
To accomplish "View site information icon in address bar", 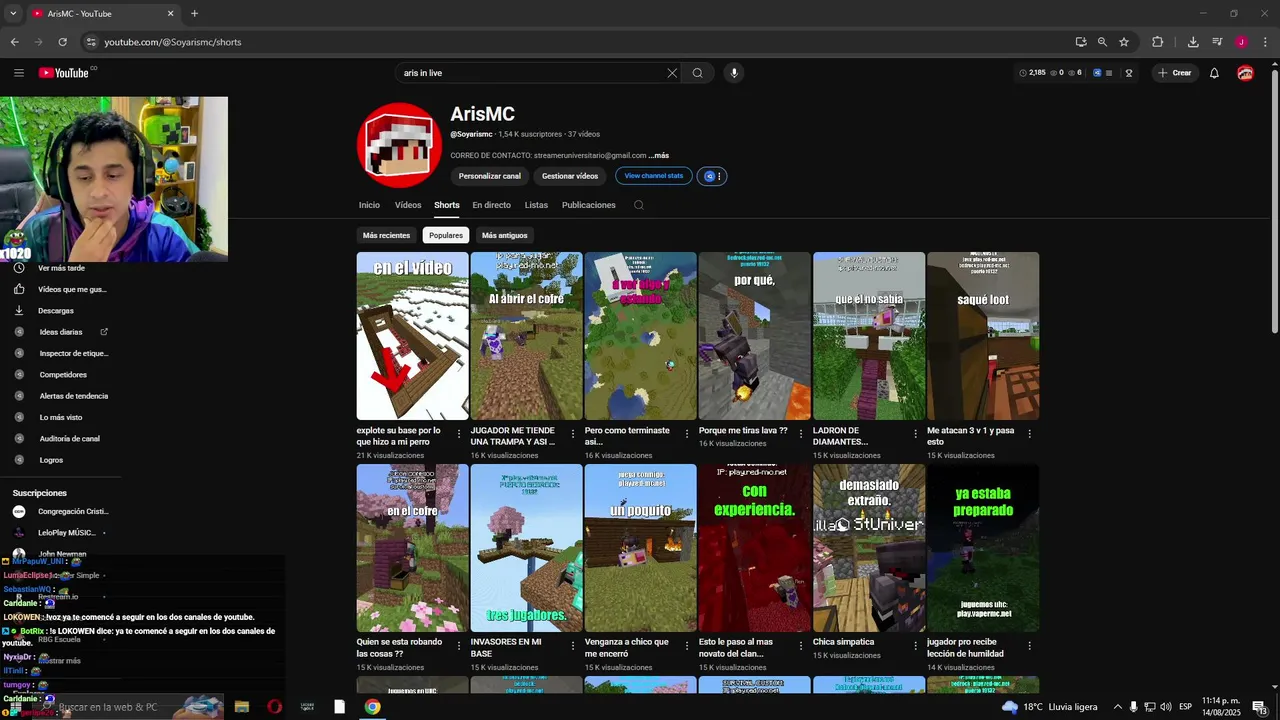I will [91, 42].
